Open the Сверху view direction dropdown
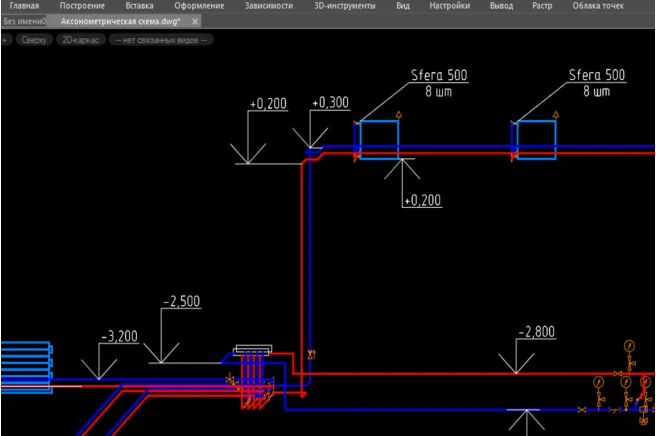Viewport: 656px width, 436px height. [34, 40]
